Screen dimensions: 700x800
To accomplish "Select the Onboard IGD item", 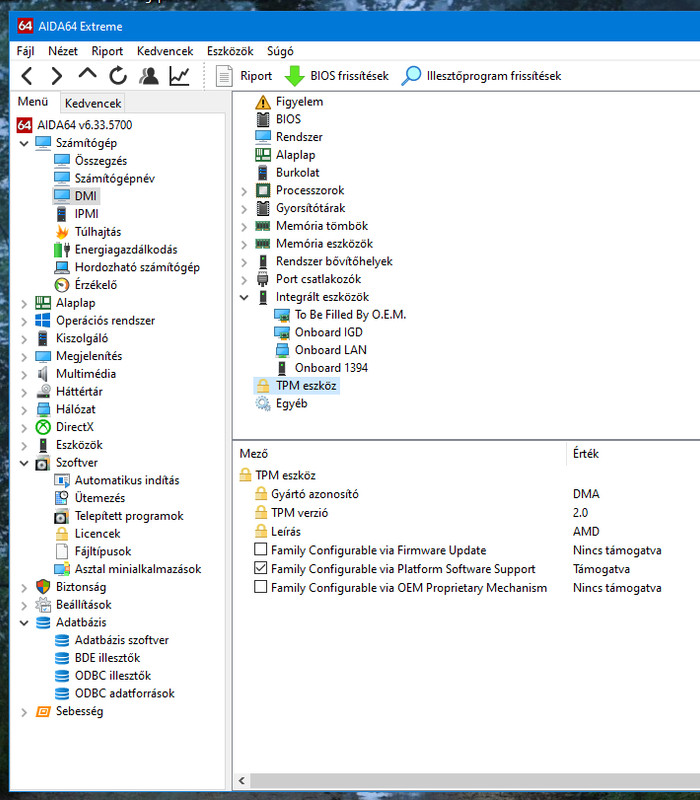I will [329, 332].
